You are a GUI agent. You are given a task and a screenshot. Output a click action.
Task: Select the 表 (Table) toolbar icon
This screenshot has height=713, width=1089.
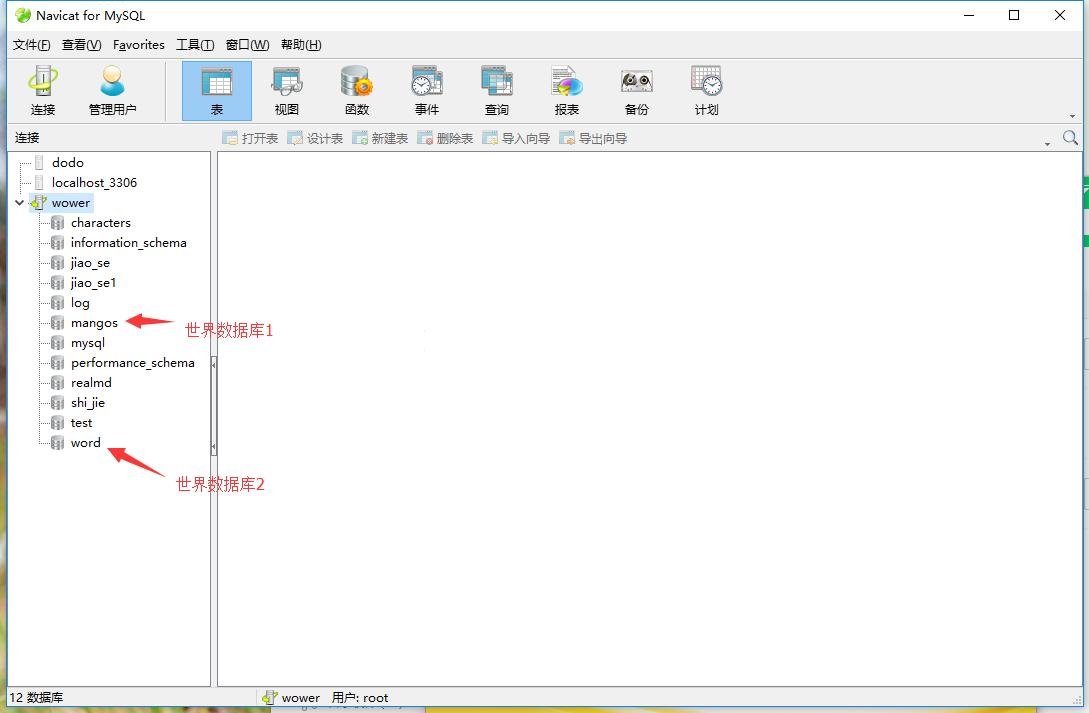(x=217, y=90)
